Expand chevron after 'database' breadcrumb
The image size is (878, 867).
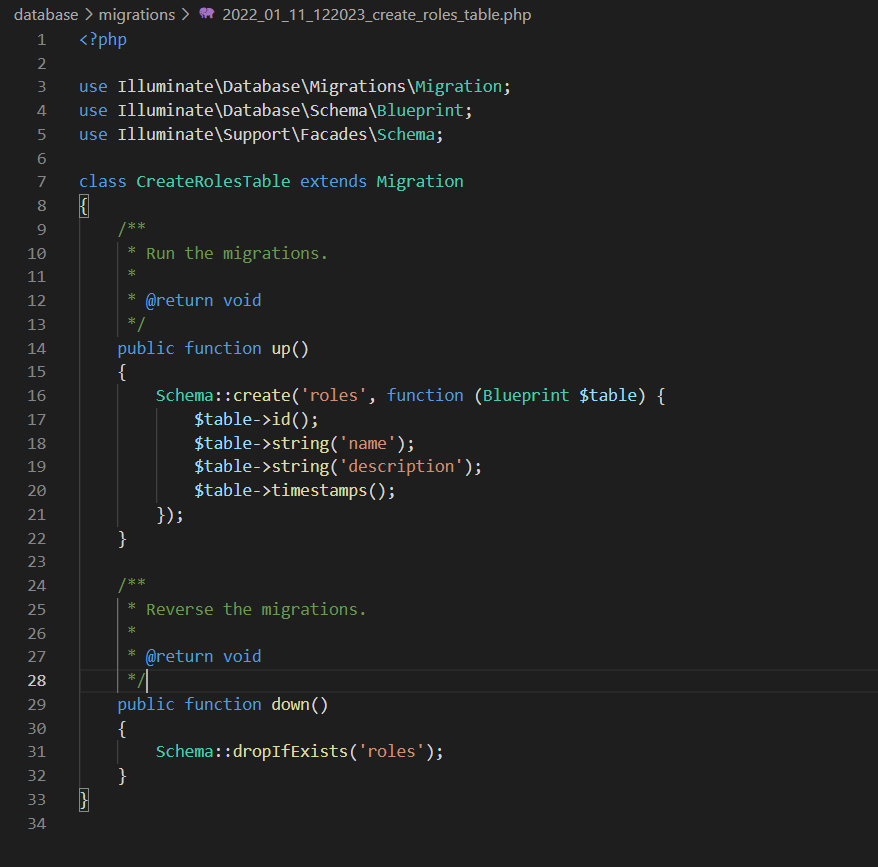(x=88, y=15)
